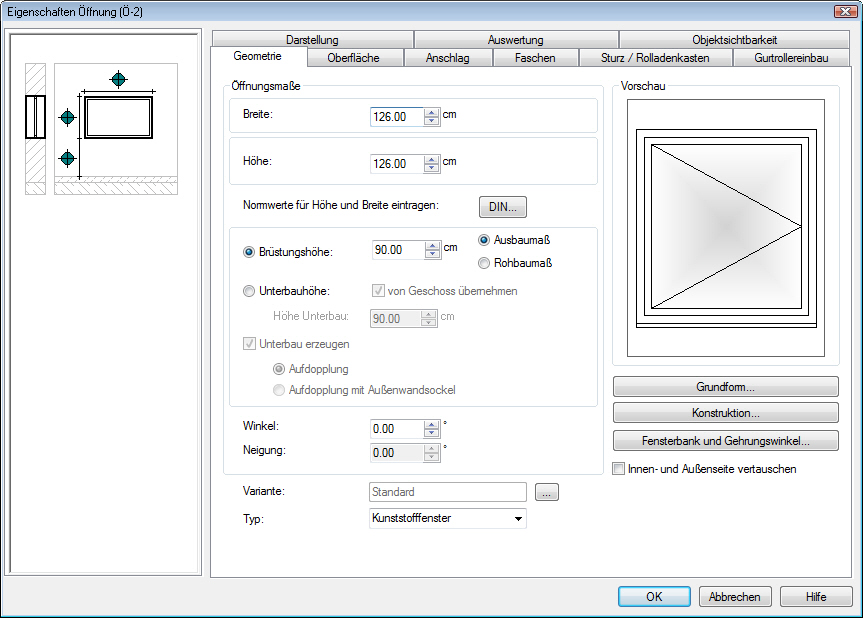Toggle the von Geschoss übernehmen checkbox
The height and width of the screenshot is (618, 863).
pos(378,291)
